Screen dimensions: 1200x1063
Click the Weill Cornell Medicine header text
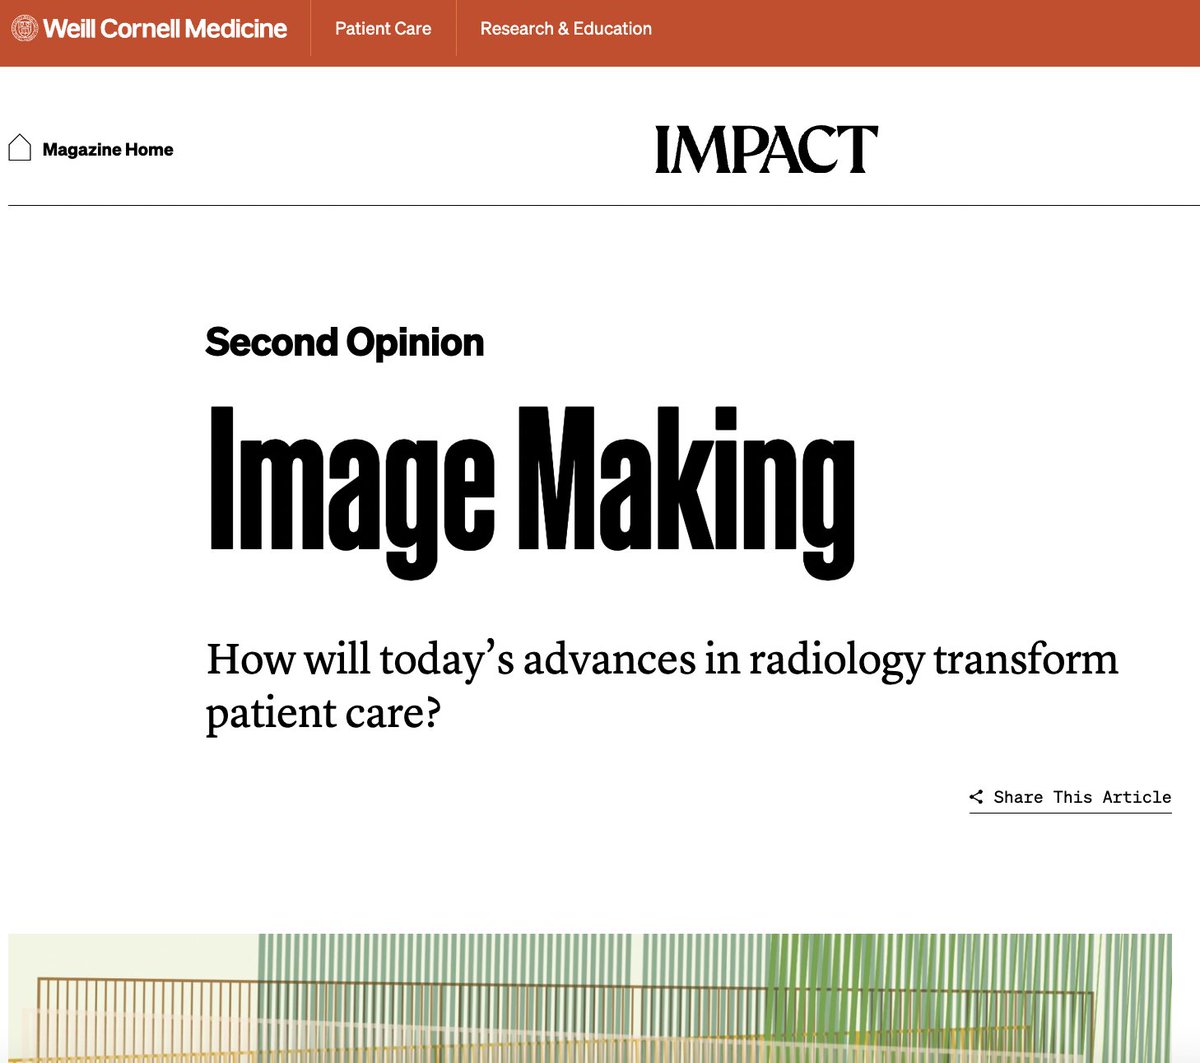pyautogui.click(x=163, y=28)
